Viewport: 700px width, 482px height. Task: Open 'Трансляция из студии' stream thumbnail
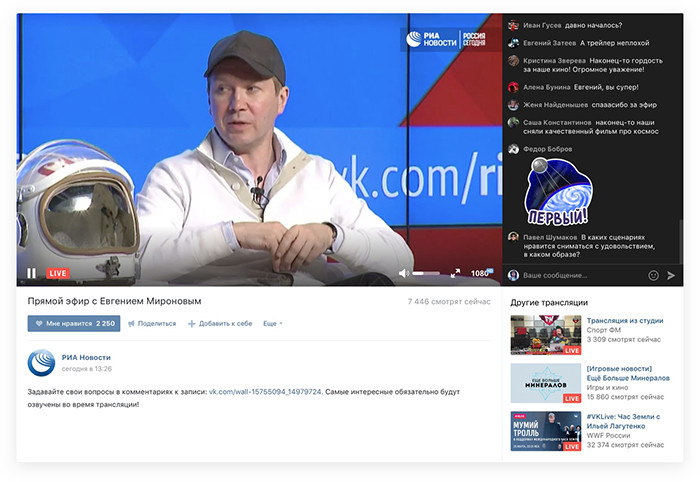546,335
